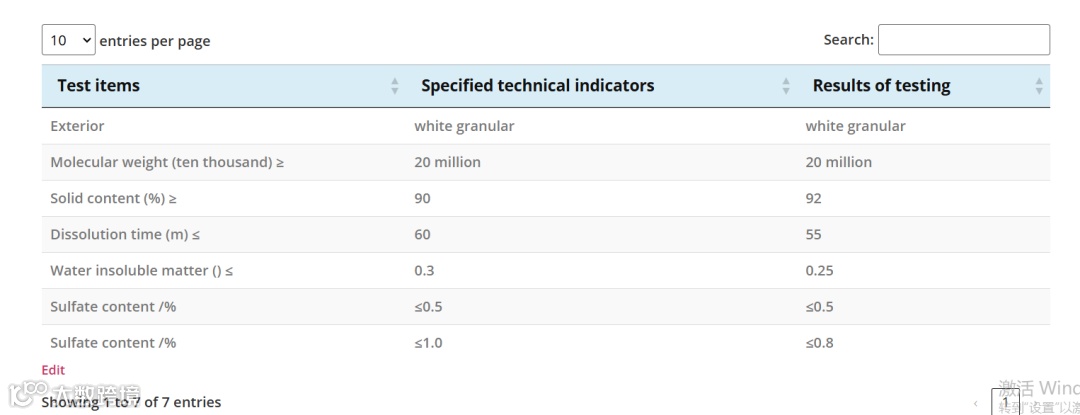This screenshot has height=415, width=1080.
Task: Select the Molecular weight row
Action: point(546,162)
